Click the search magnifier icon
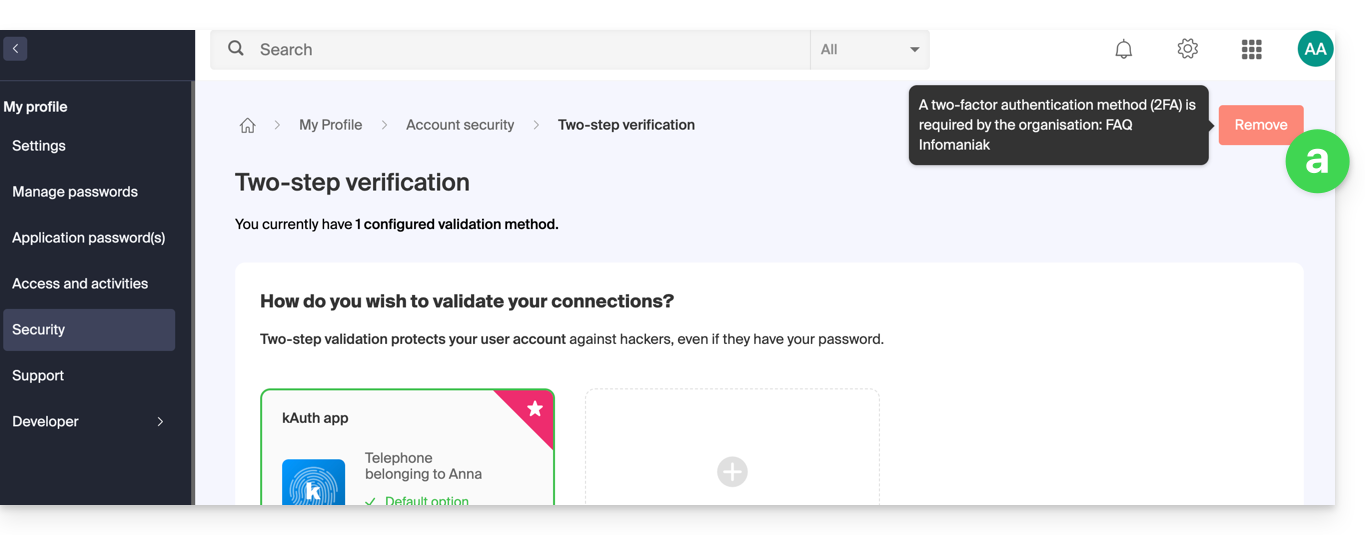This screenshot has width=1365, height=535. [x=236, y=48]
